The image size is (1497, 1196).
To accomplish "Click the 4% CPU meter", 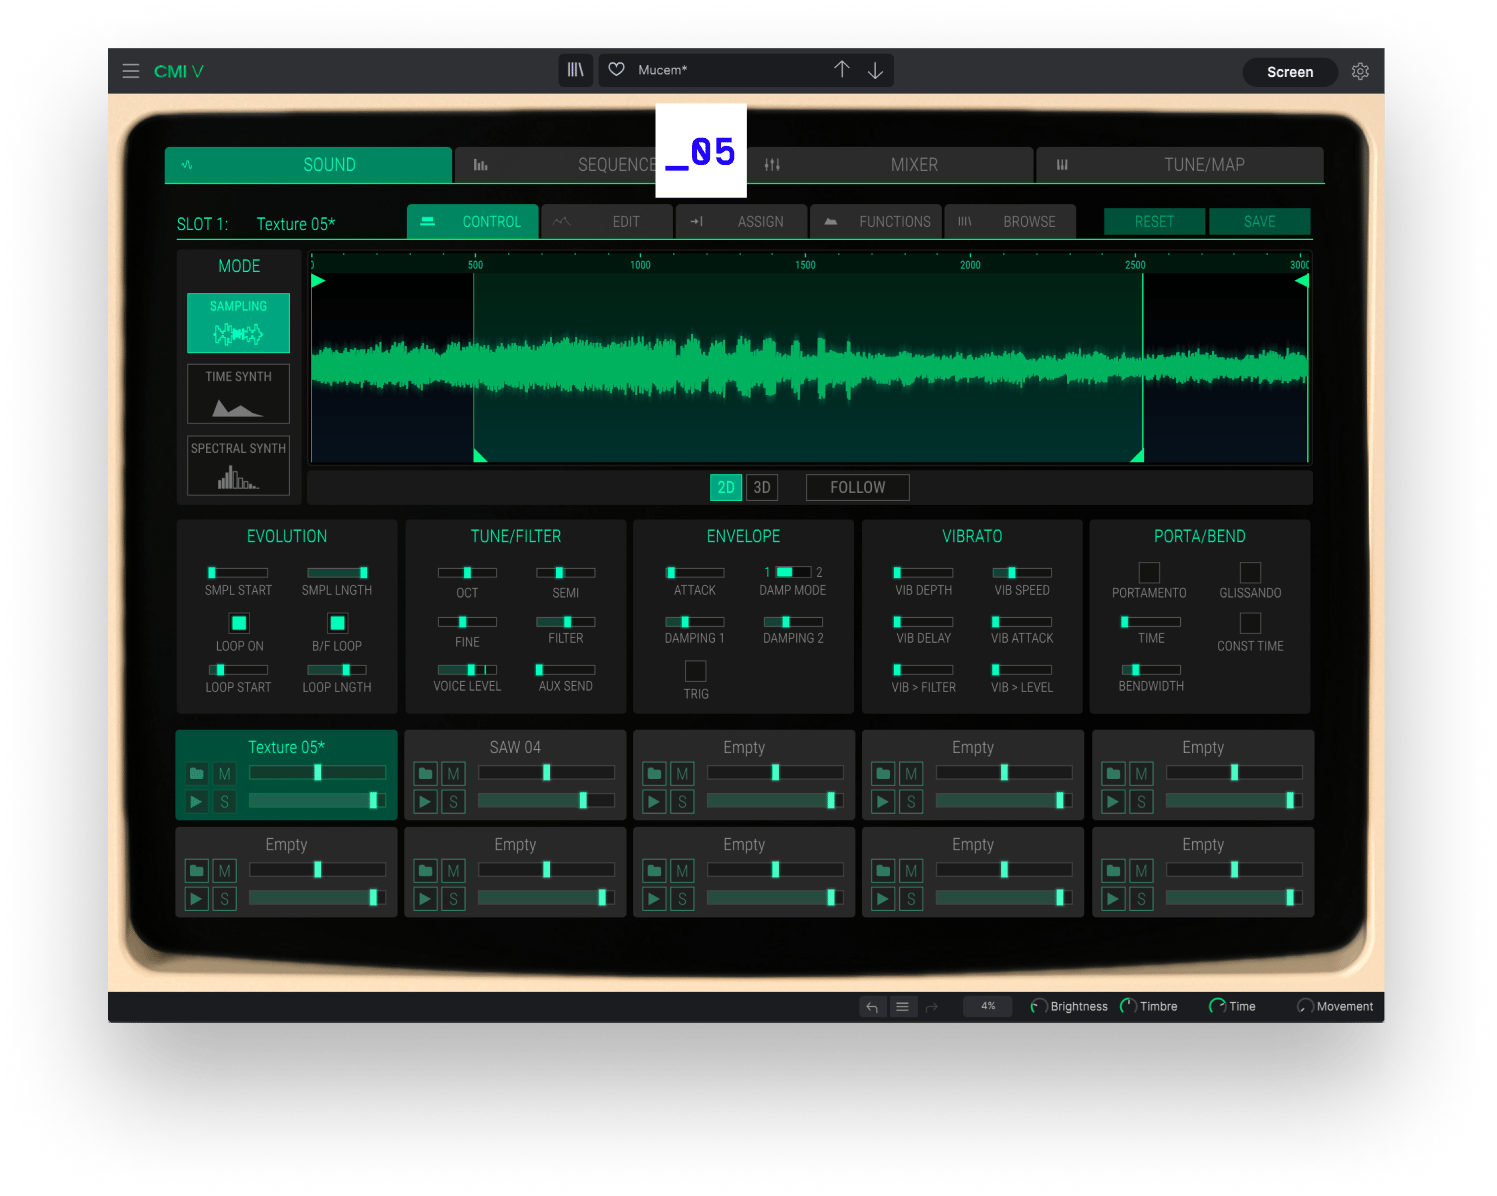I will 988,1007.
